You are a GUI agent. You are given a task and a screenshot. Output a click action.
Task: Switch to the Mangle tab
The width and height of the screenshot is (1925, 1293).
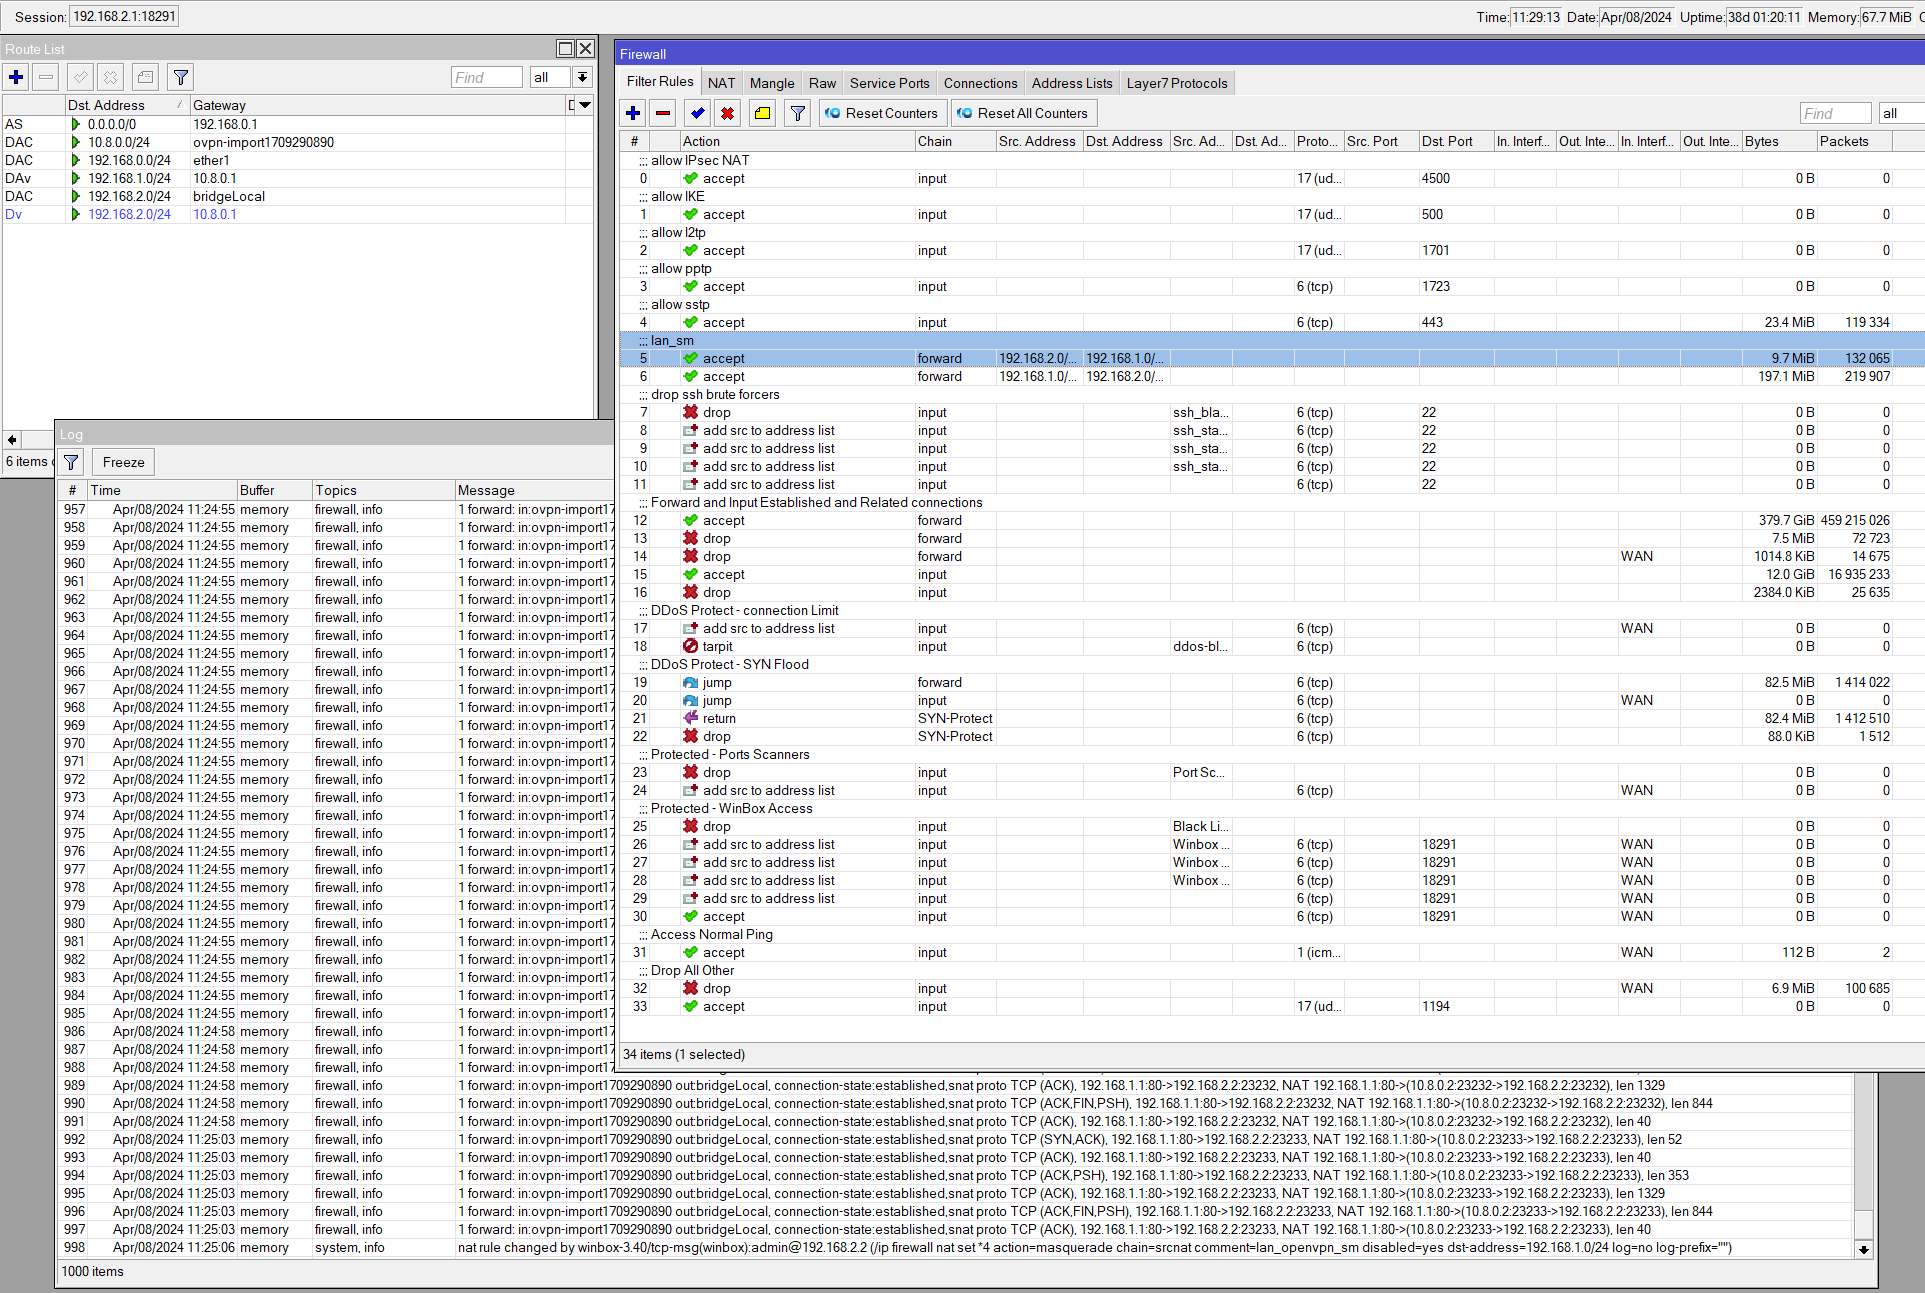tap(772, 83)
